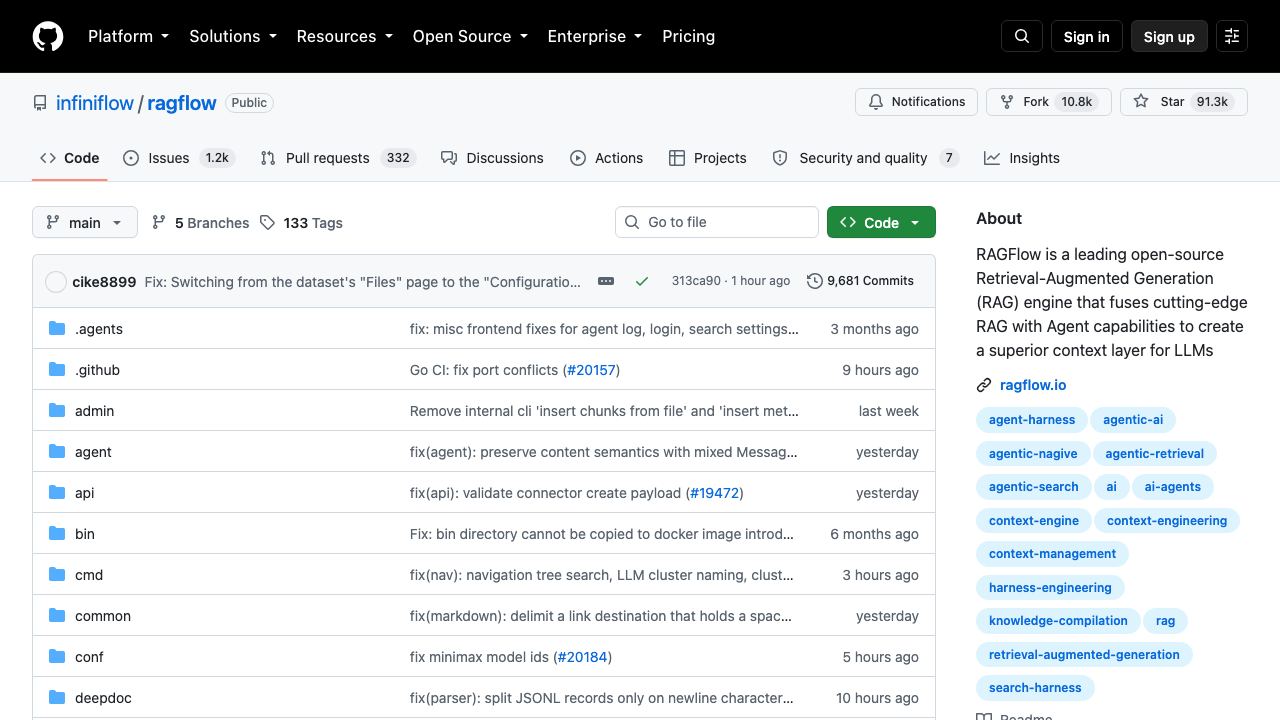
Task: Click the latest commit options ellipsis
Action: click(x=606, y=281)
